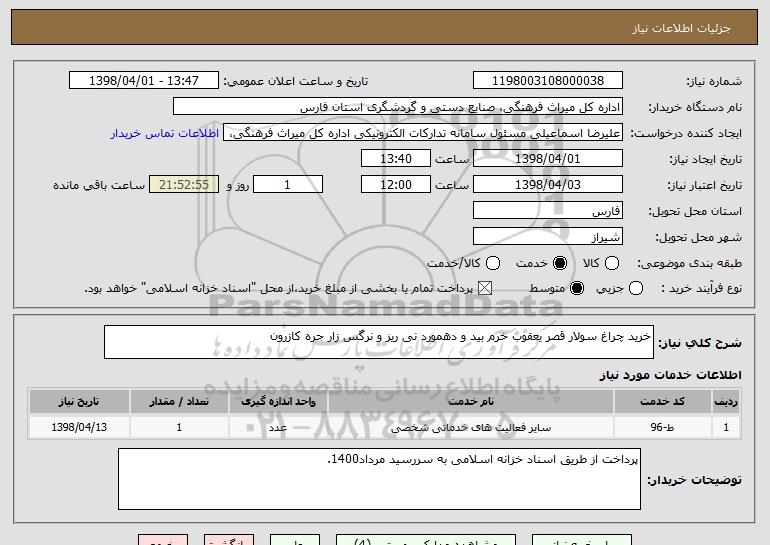Click the کد خدمت column header

coord(662,402)
